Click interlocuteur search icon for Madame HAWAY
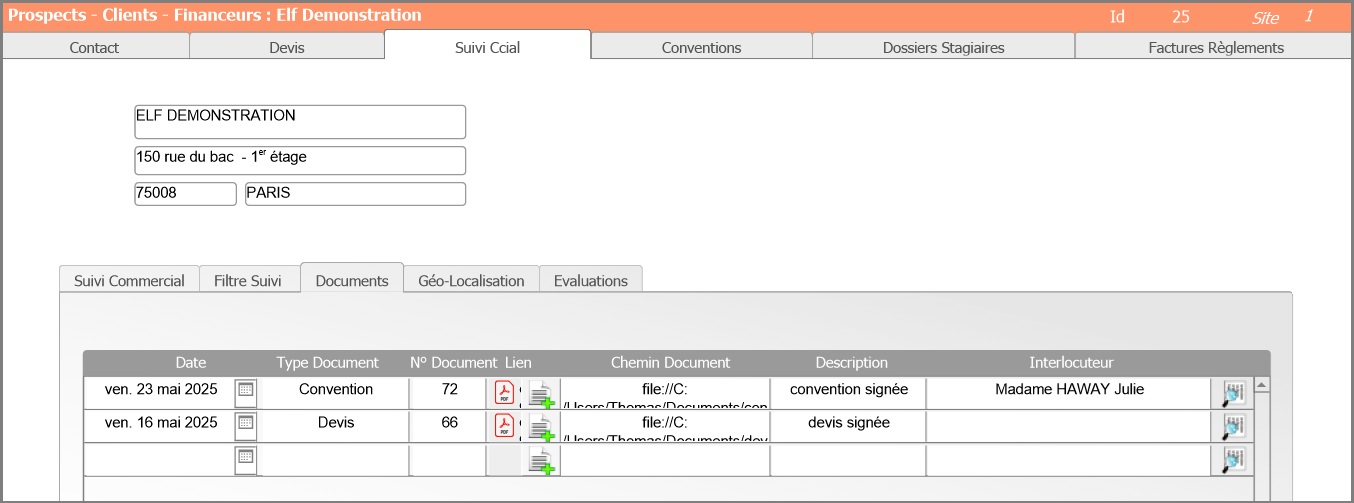The height and width of the screenshot is (503, 1354). [x=1234, y=394]
